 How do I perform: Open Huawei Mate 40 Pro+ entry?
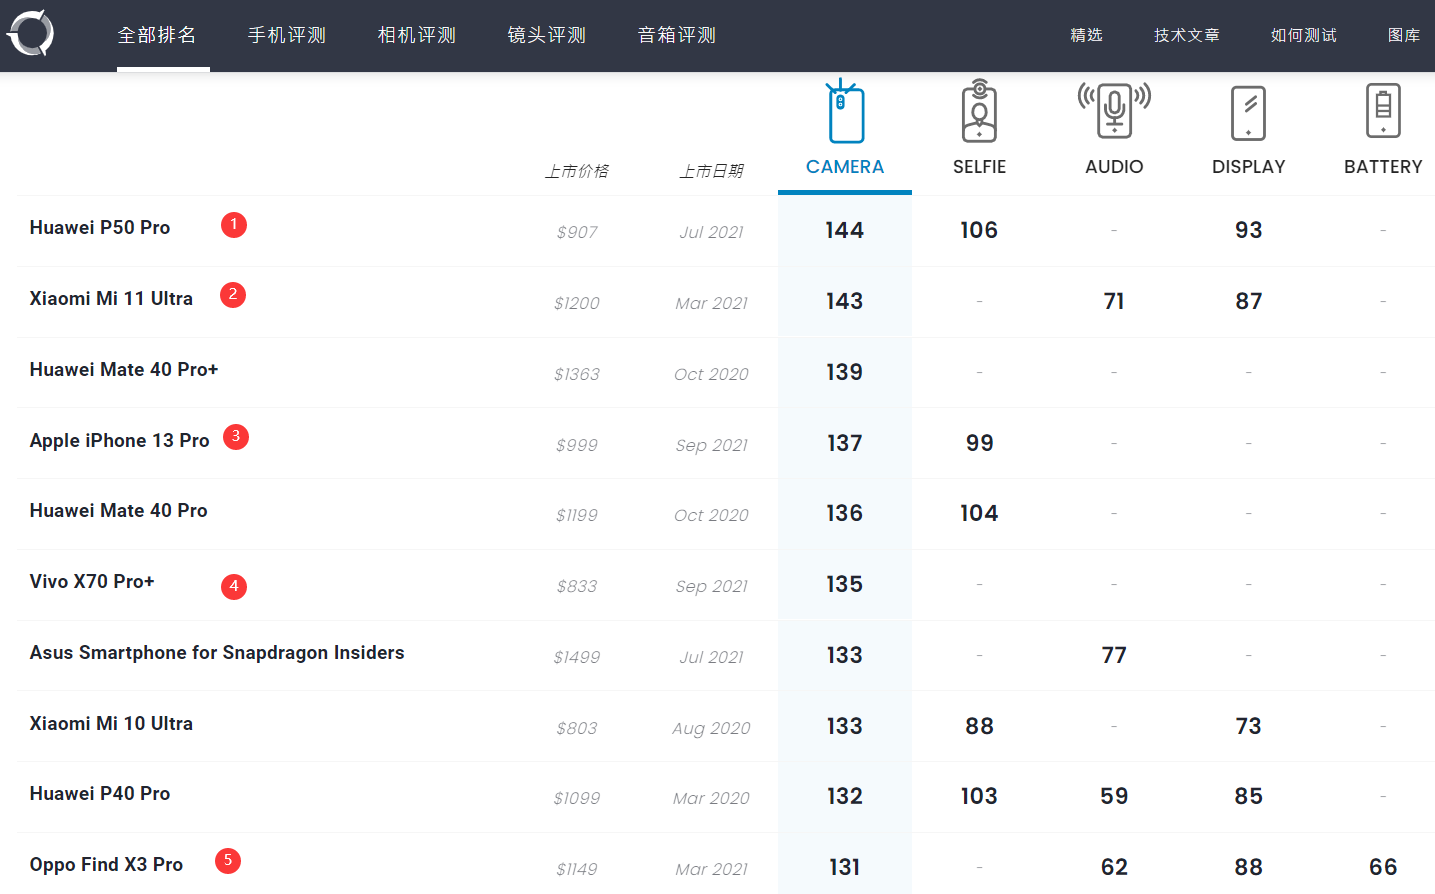124,370
